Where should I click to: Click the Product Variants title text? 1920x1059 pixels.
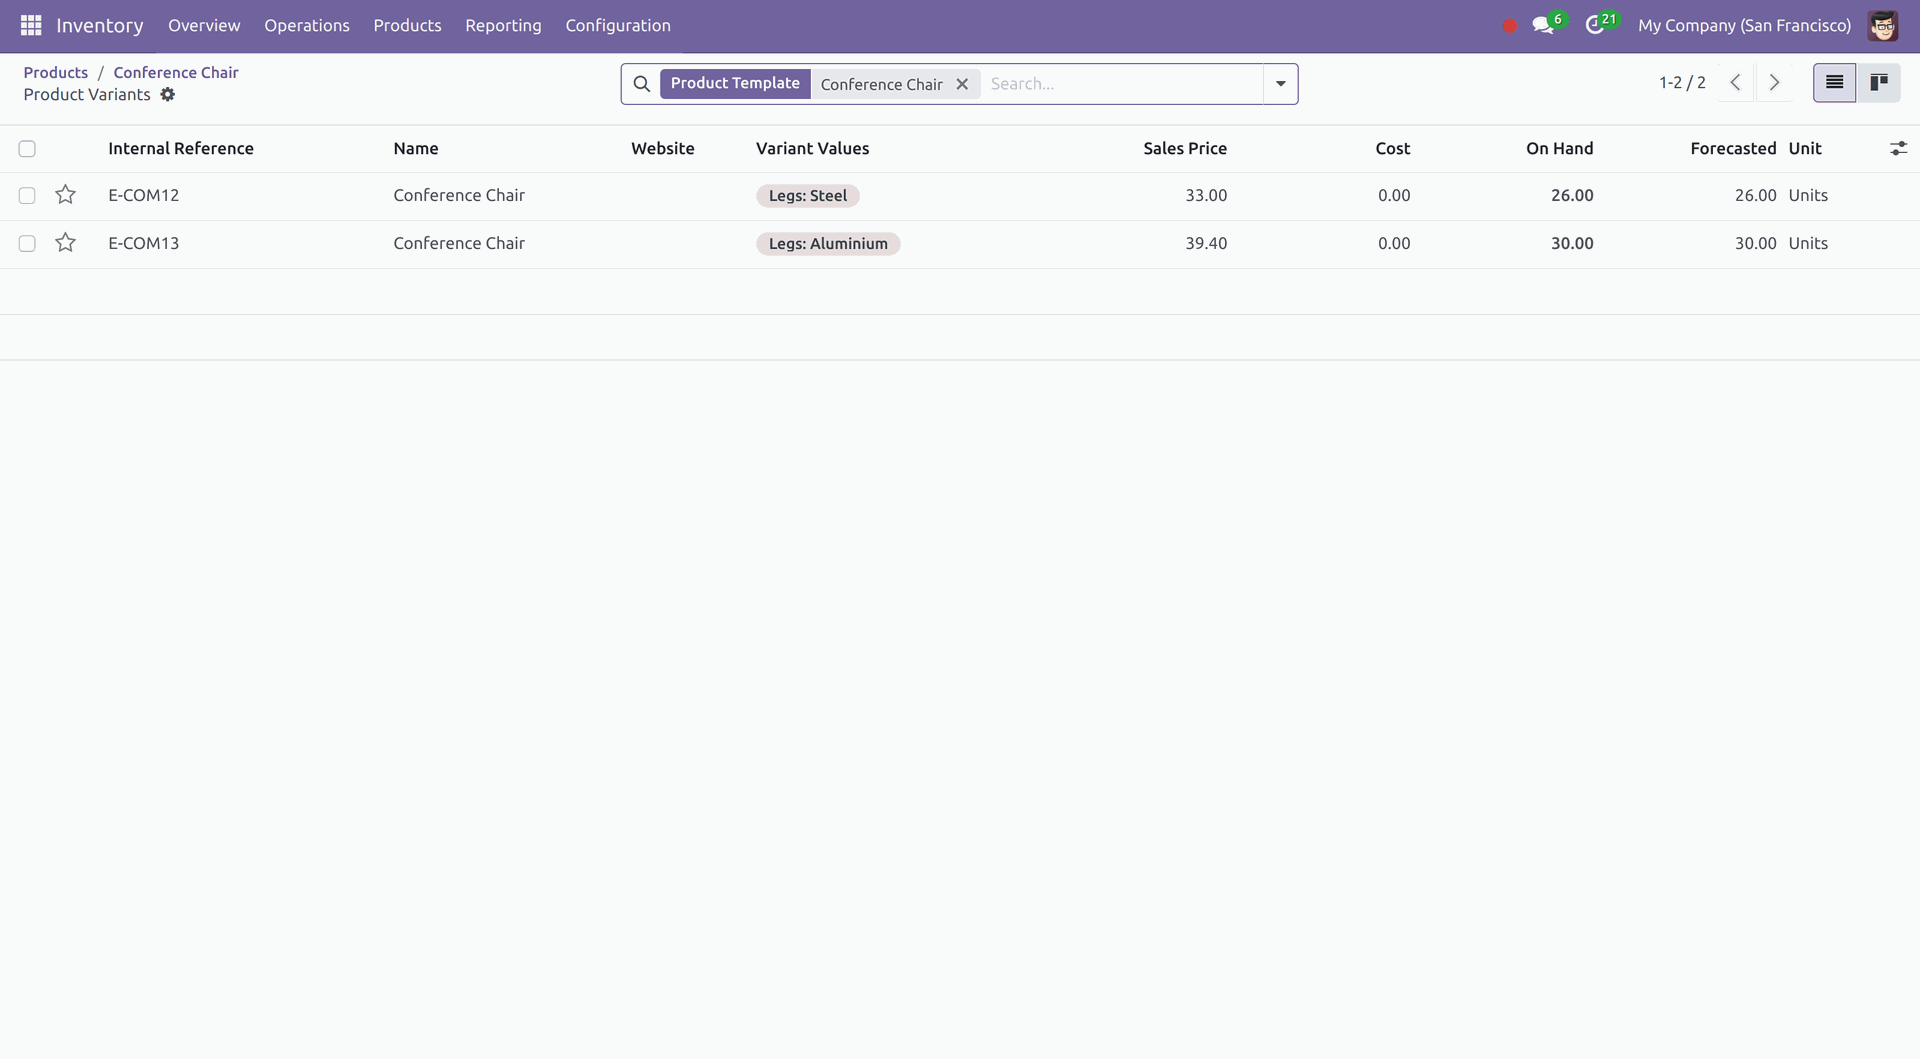(x=87, y=94)
